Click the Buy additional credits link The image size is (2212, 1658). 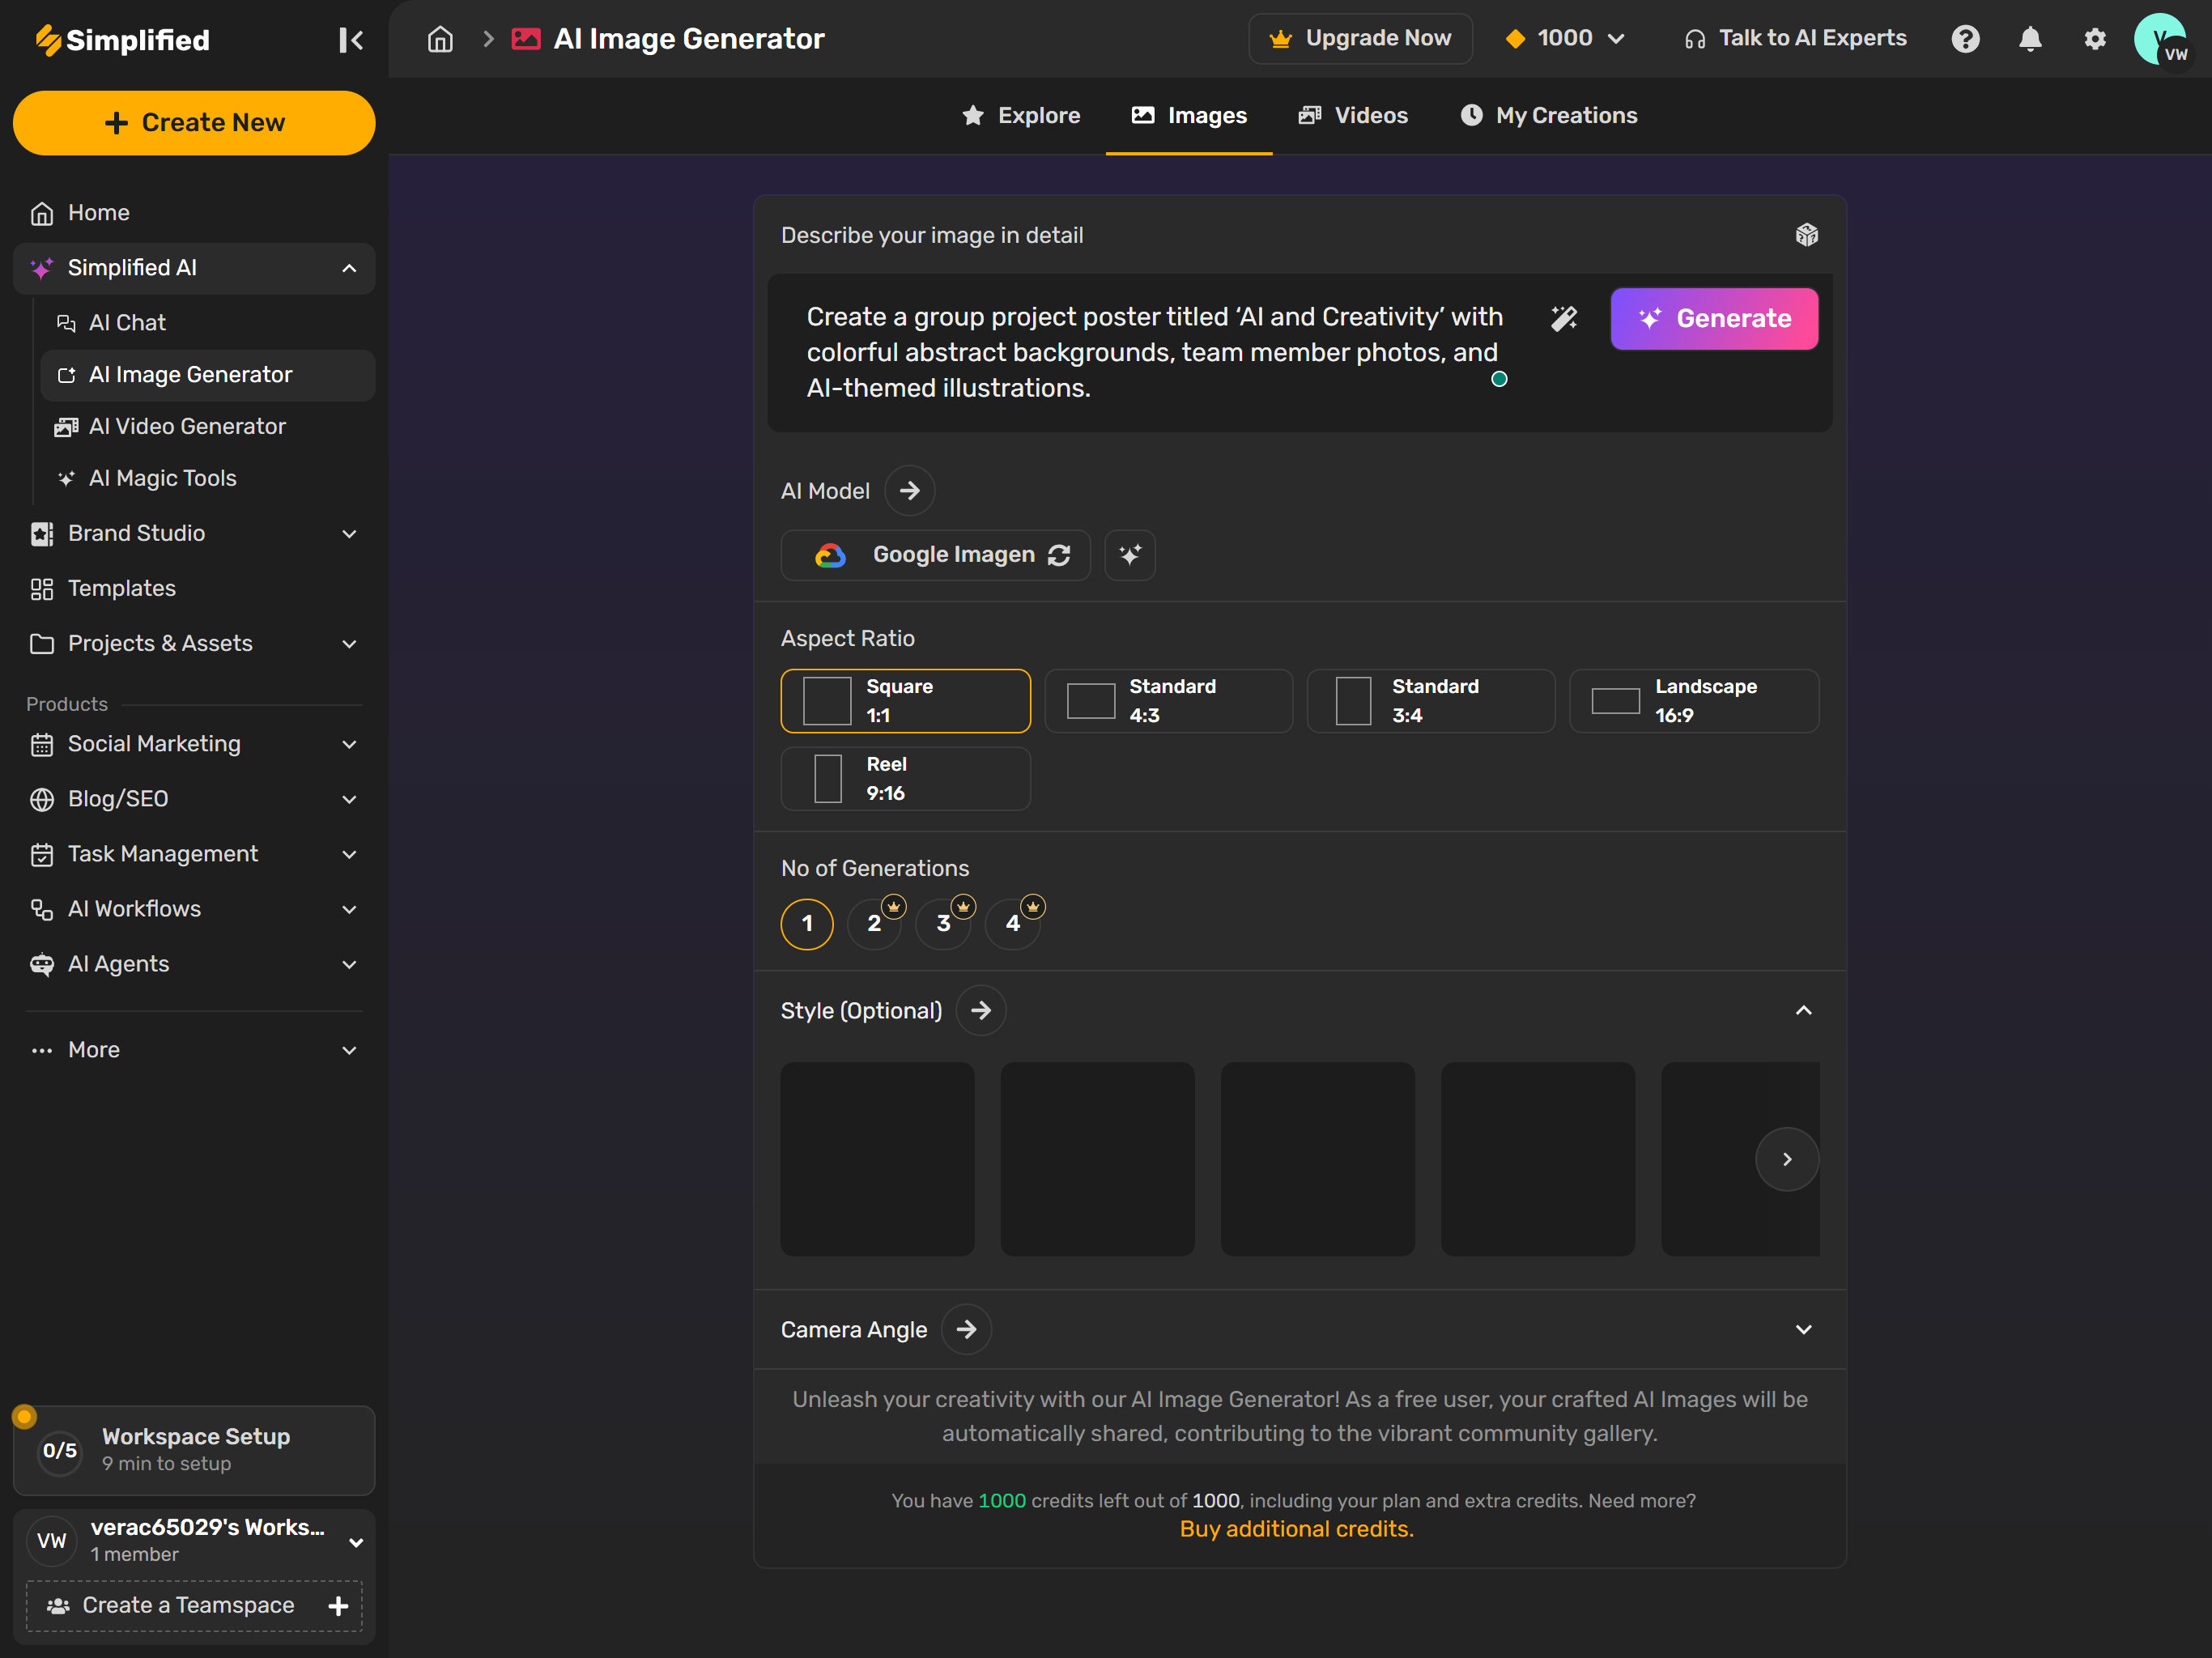1296,1528
